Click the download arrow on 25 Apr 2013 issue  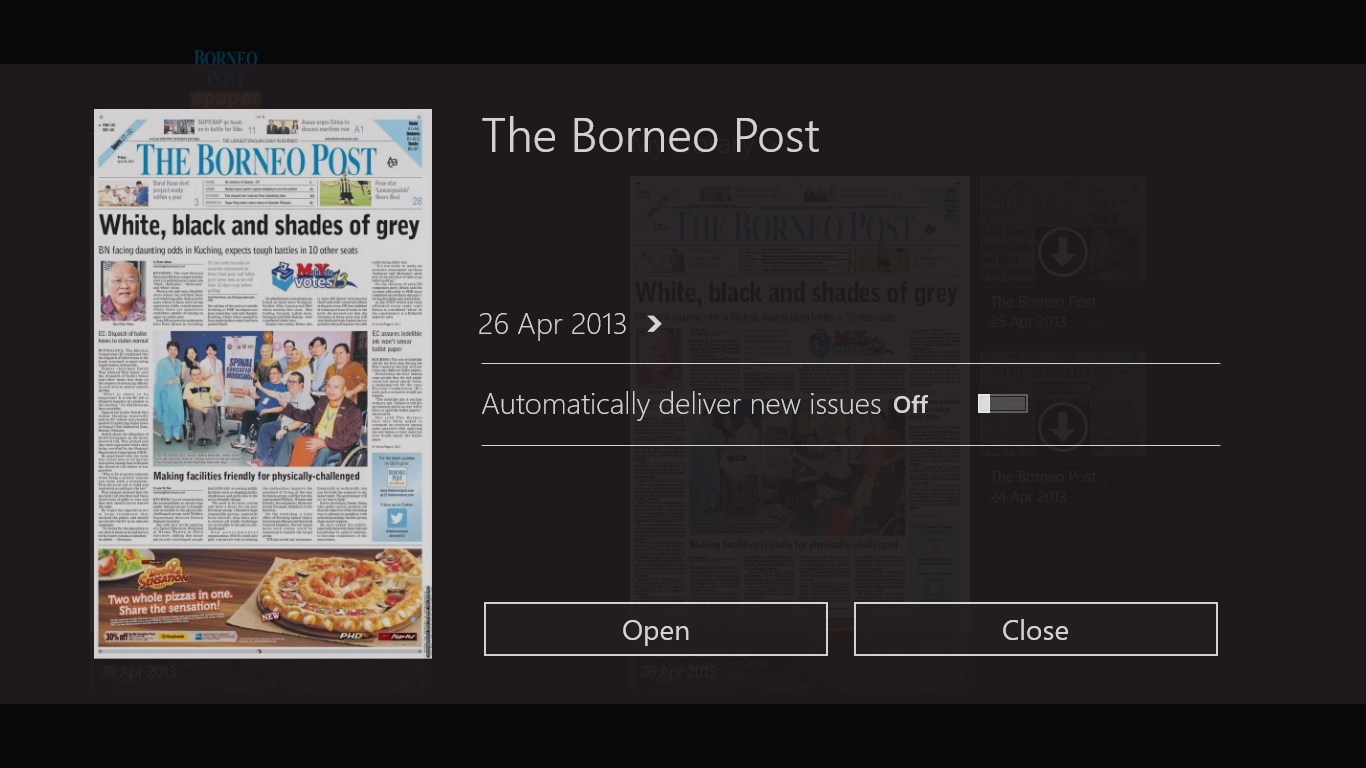(1062, 252)
